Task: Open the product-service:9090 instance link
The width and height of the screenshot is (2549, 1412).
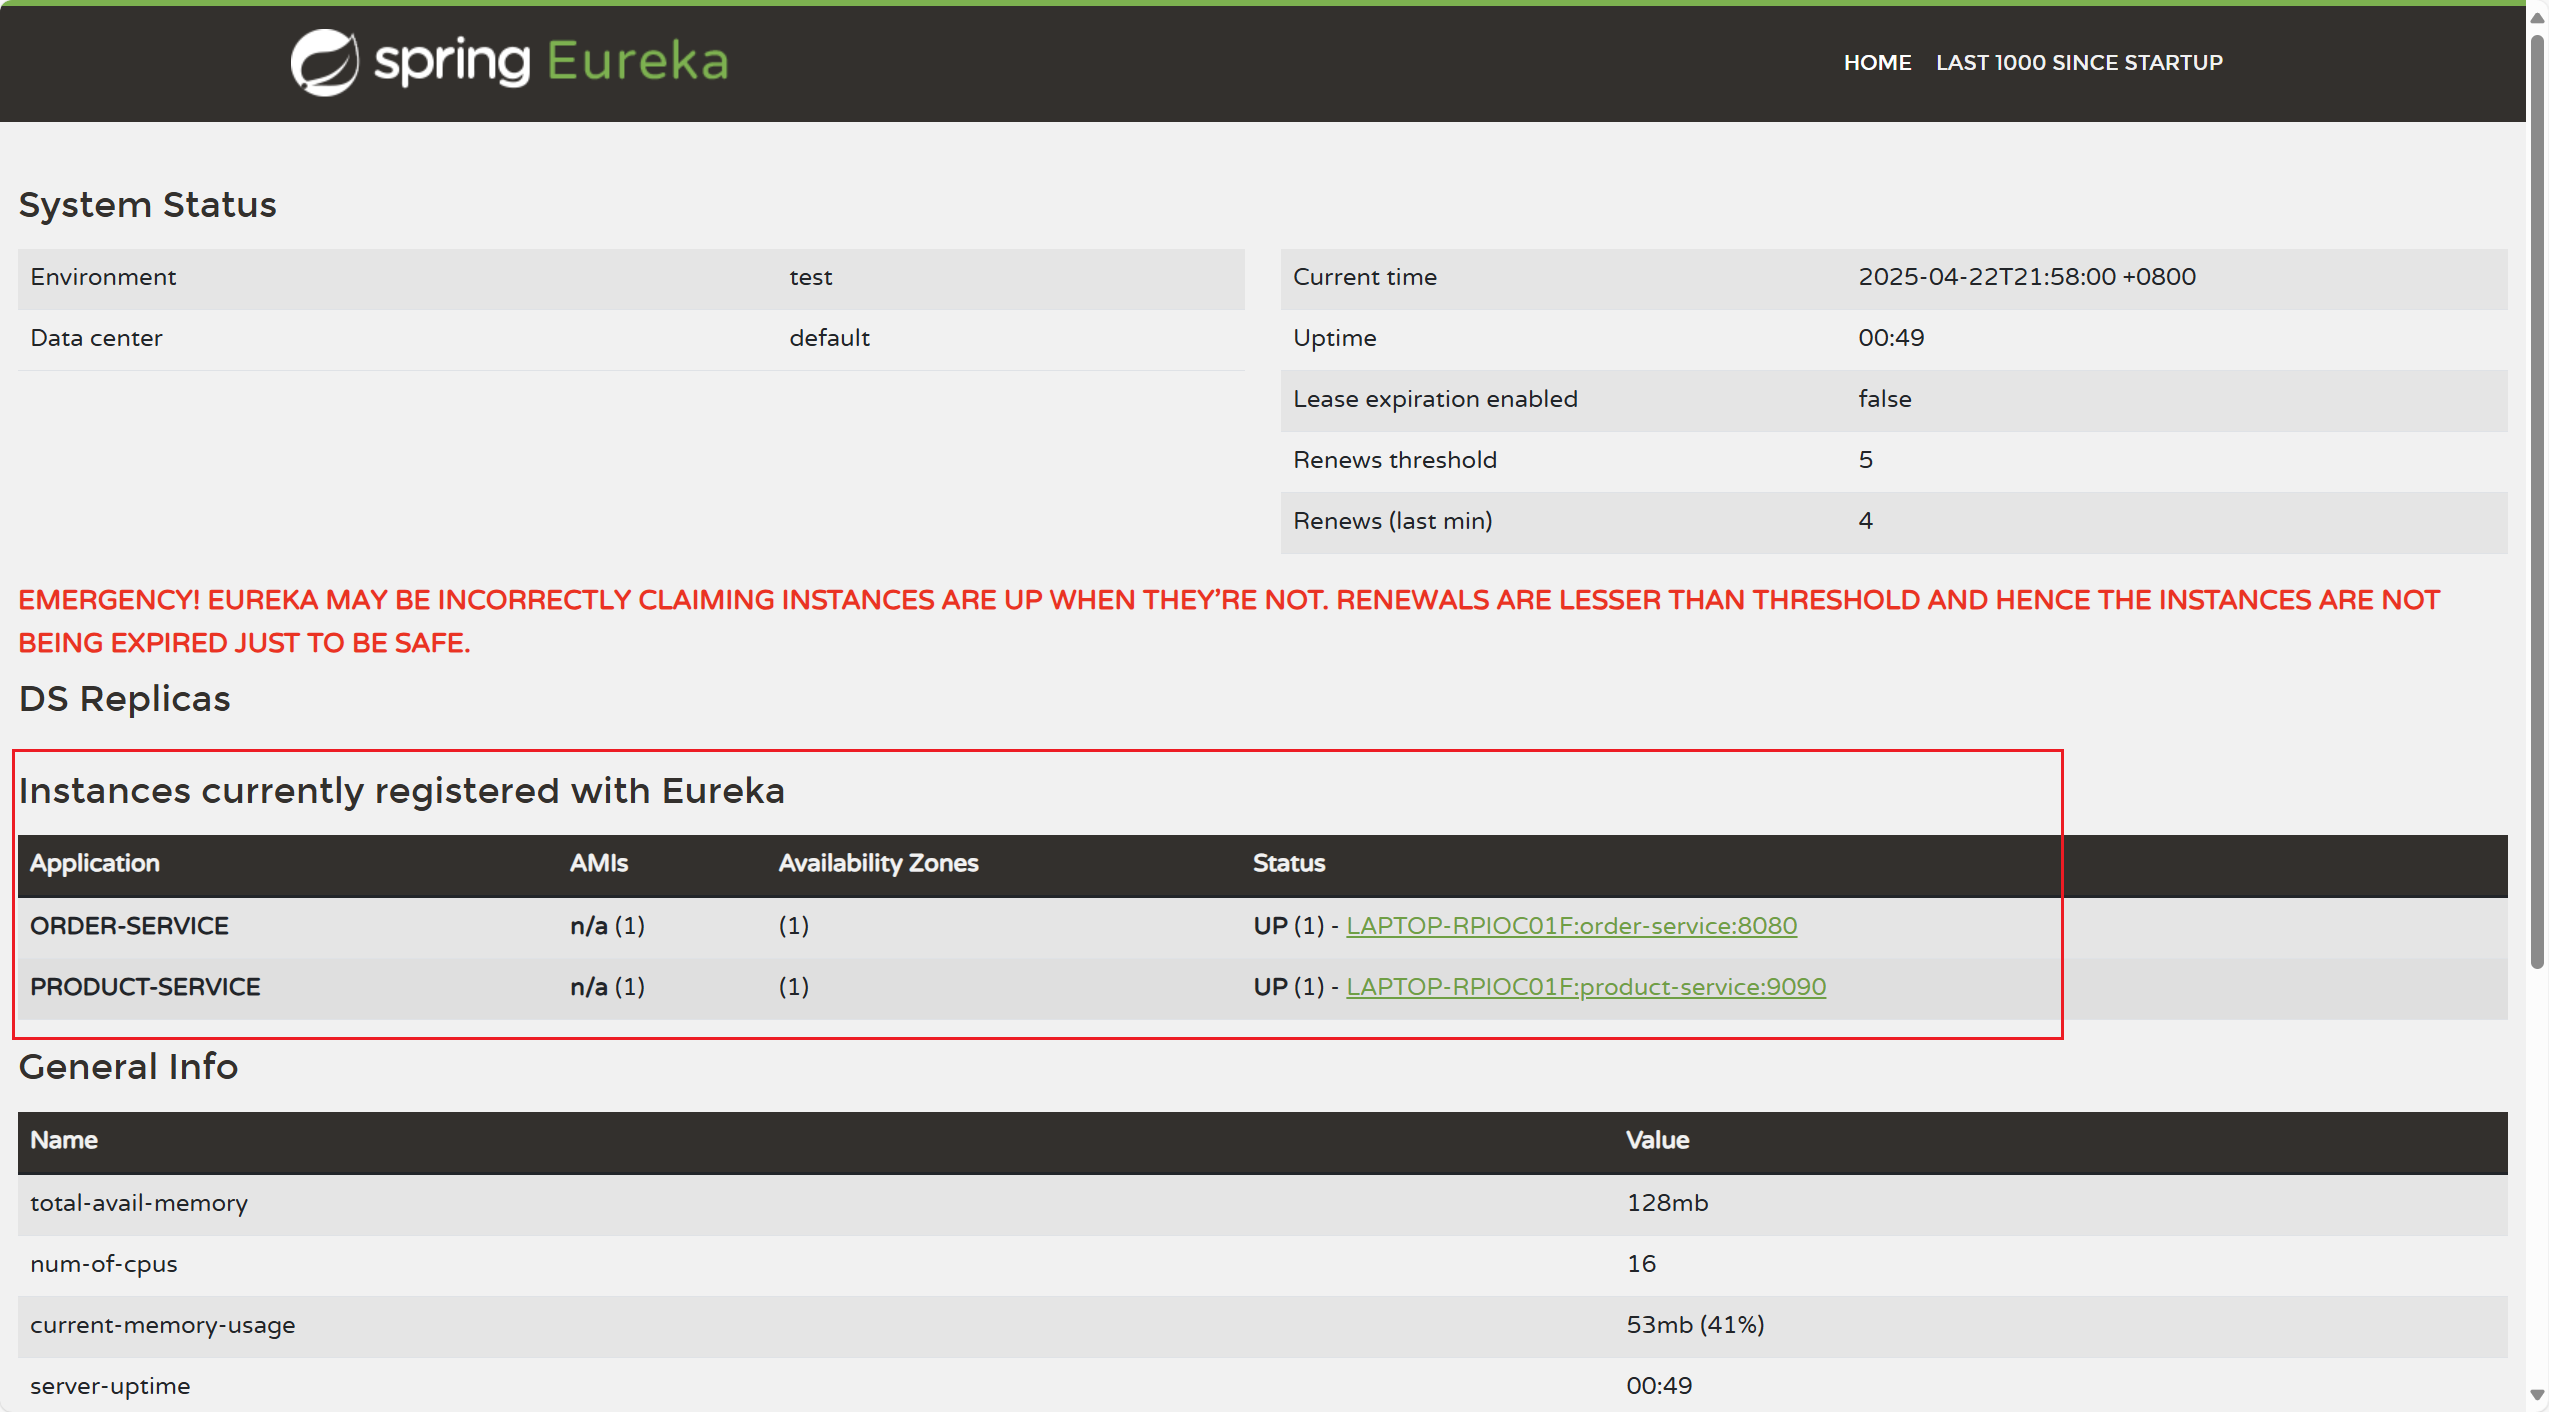Action: pos(1585,987)
